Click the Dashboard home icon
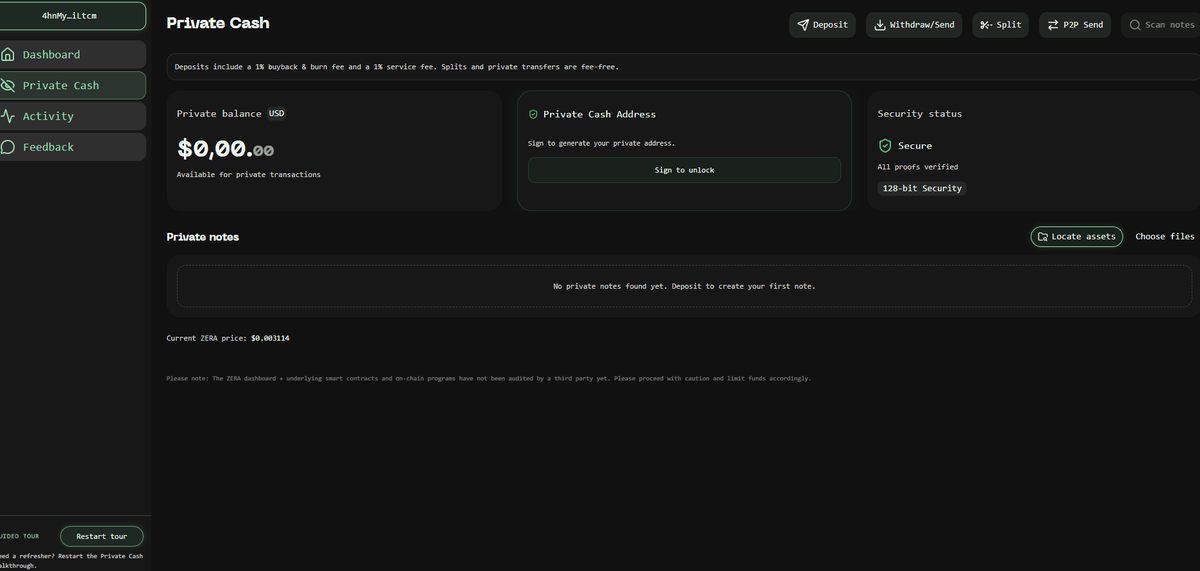The width and height of the screenshot is (1200, 571). tap(8, 54)
